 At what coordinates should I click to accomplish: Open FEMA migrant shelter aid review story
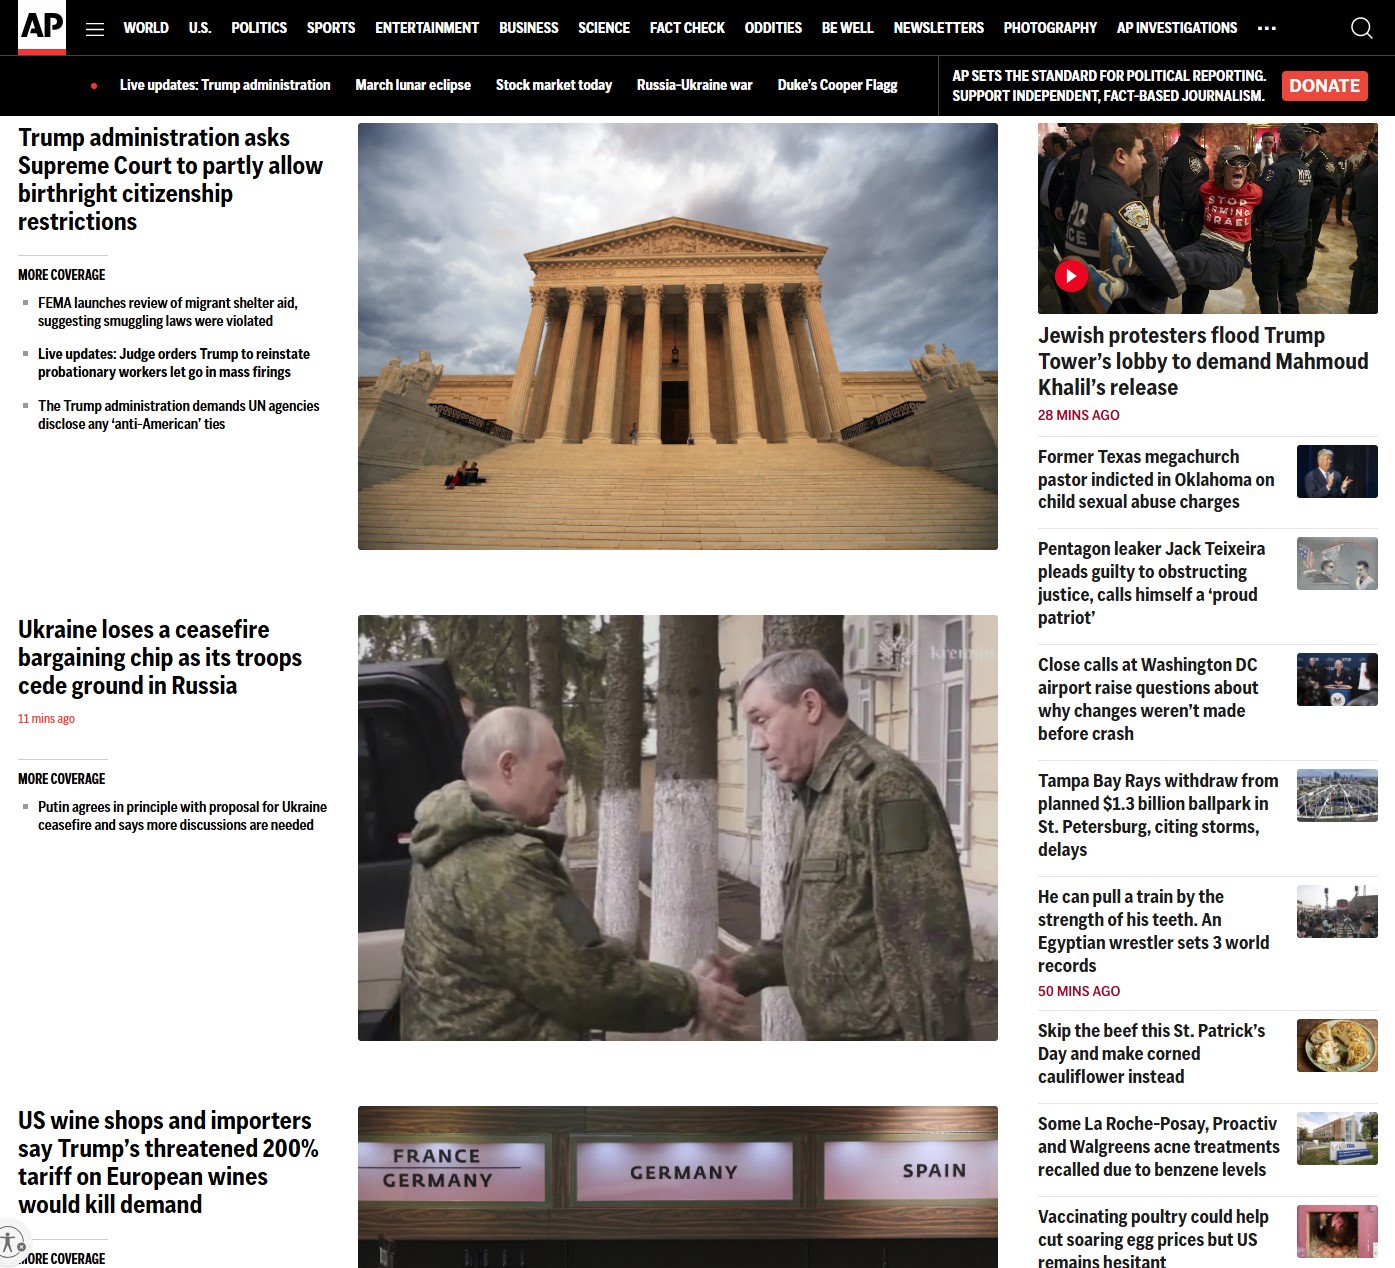pos(168,312)
